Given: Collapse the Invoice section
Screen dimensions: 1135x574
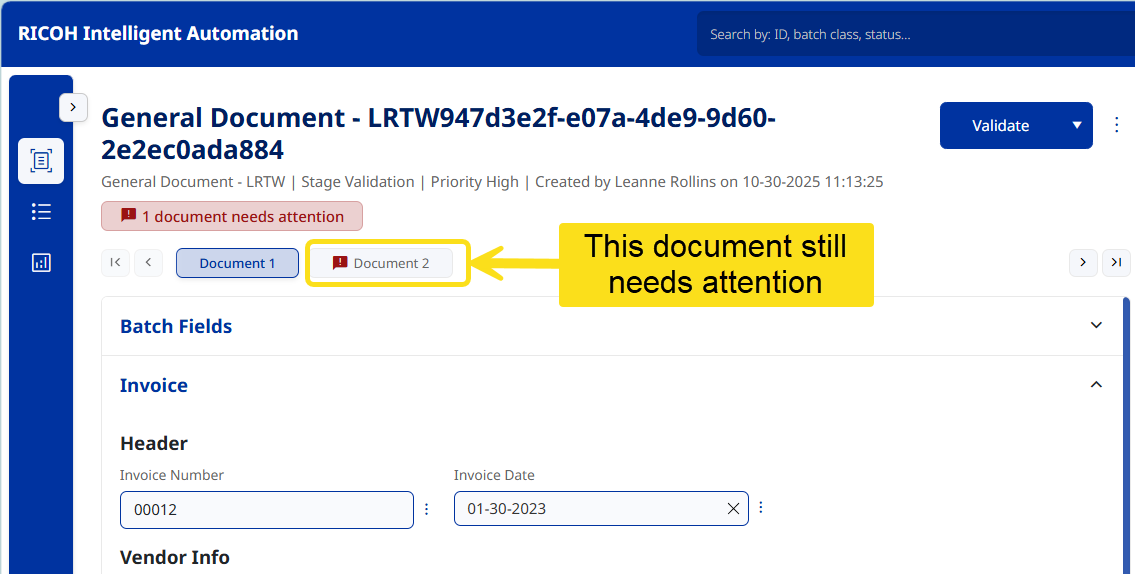Looking at the screenshot, I should tap(1096, 385).
